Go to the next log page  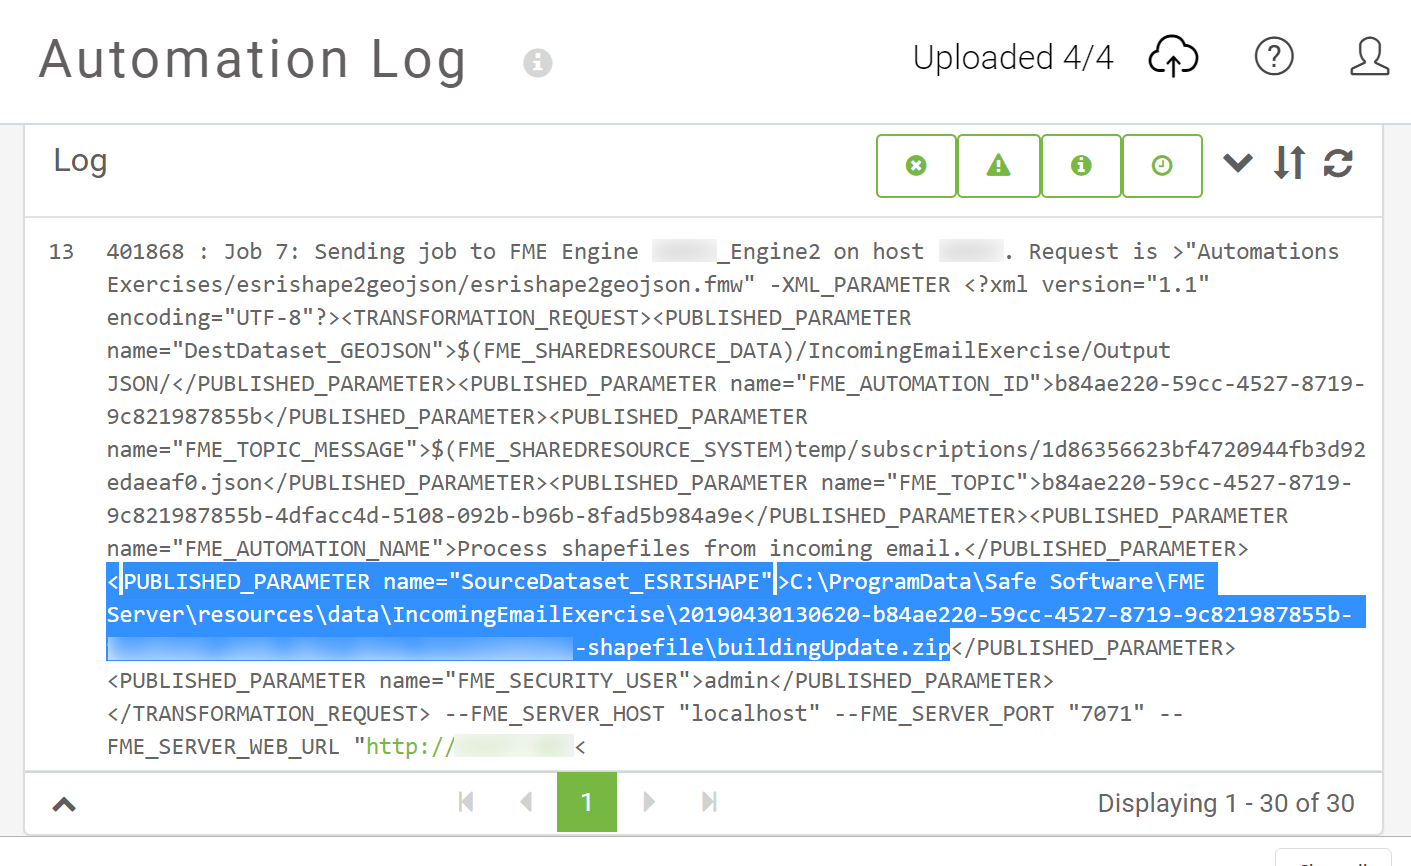tap(649, 801)
